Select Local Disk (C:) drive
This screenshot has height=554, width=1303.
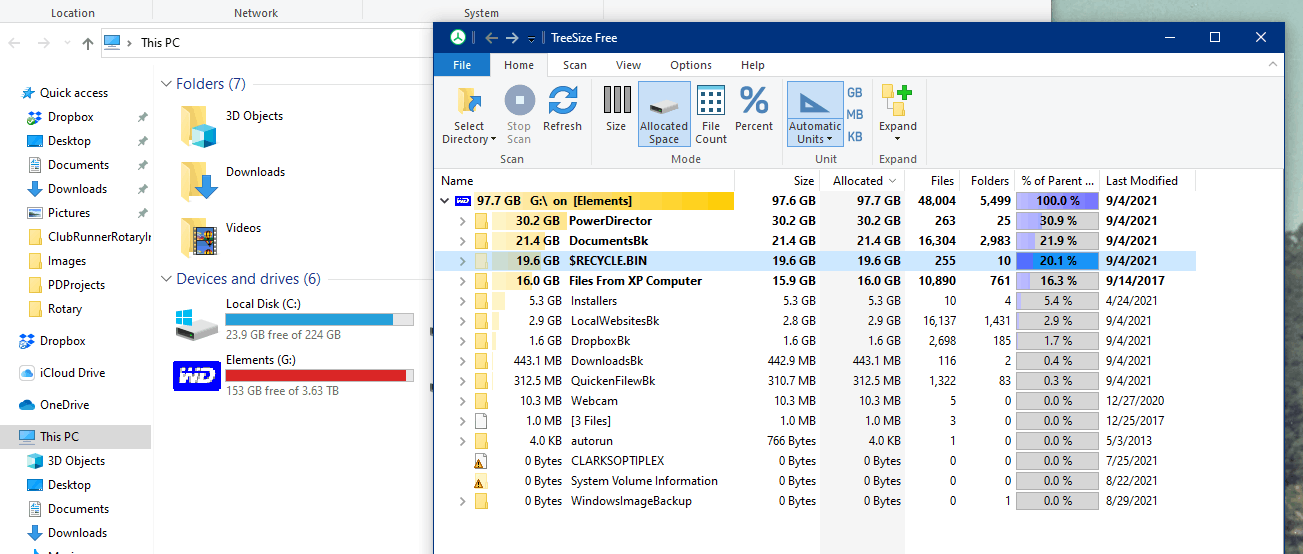[294, 320]
